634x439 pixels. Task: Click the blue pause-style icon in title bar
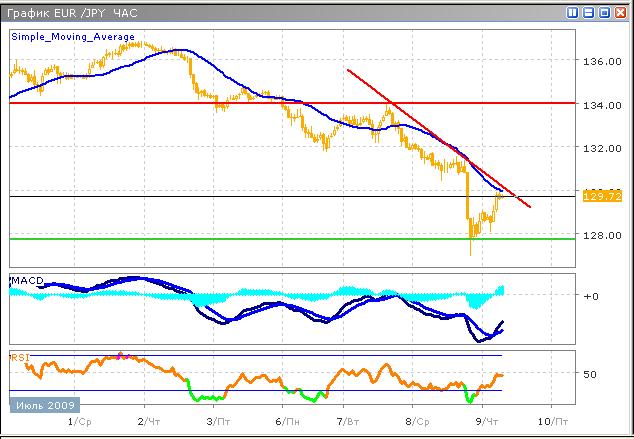pyautogui.click(x=573, y=13)
